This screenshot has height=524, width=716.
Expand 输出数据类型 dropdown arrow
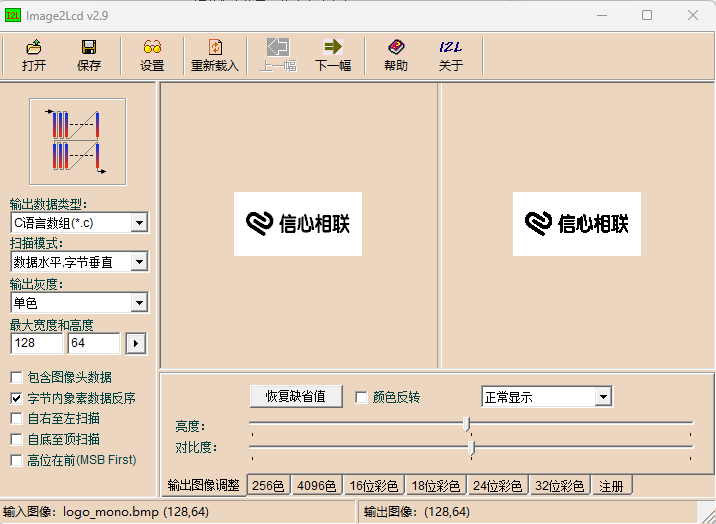[x=139, y=223]
